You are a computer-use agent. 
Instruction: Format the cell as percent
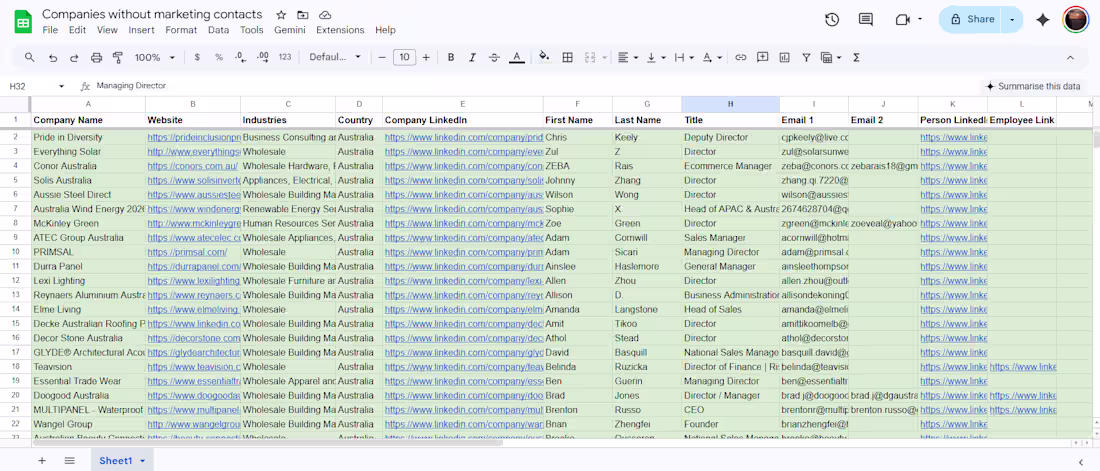219,58
